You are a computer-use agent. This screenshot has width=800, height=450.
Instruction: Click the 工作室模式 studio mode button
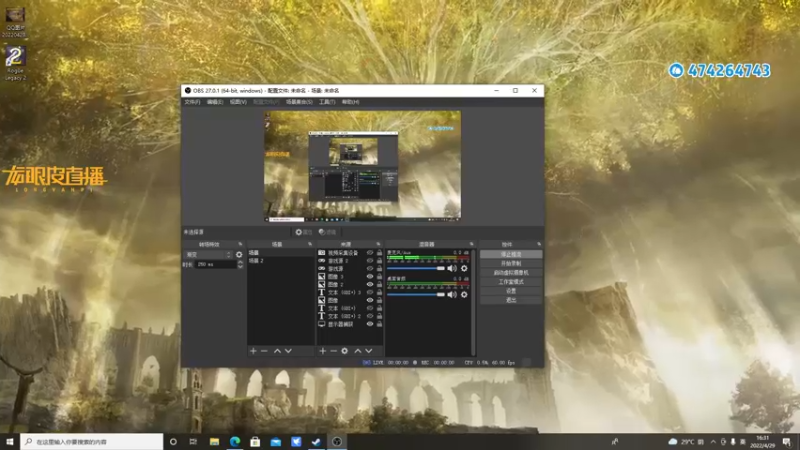pyautogui.click(x=511, y=282)
